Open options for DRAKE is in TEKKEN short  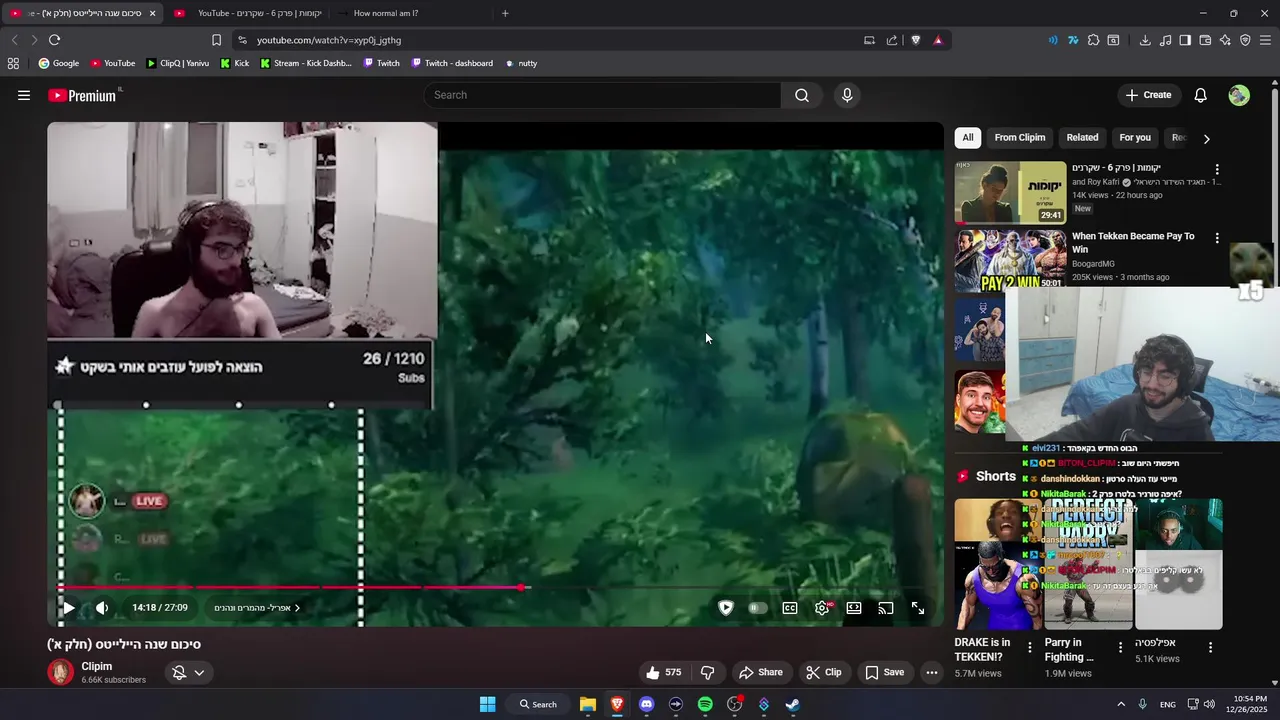[1030, 648]
